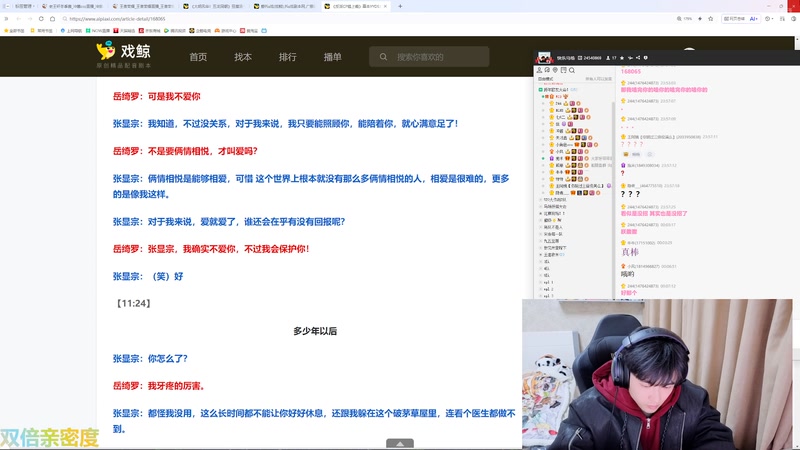Close the active script tab

pyautogui.click(x=385, y=6)
